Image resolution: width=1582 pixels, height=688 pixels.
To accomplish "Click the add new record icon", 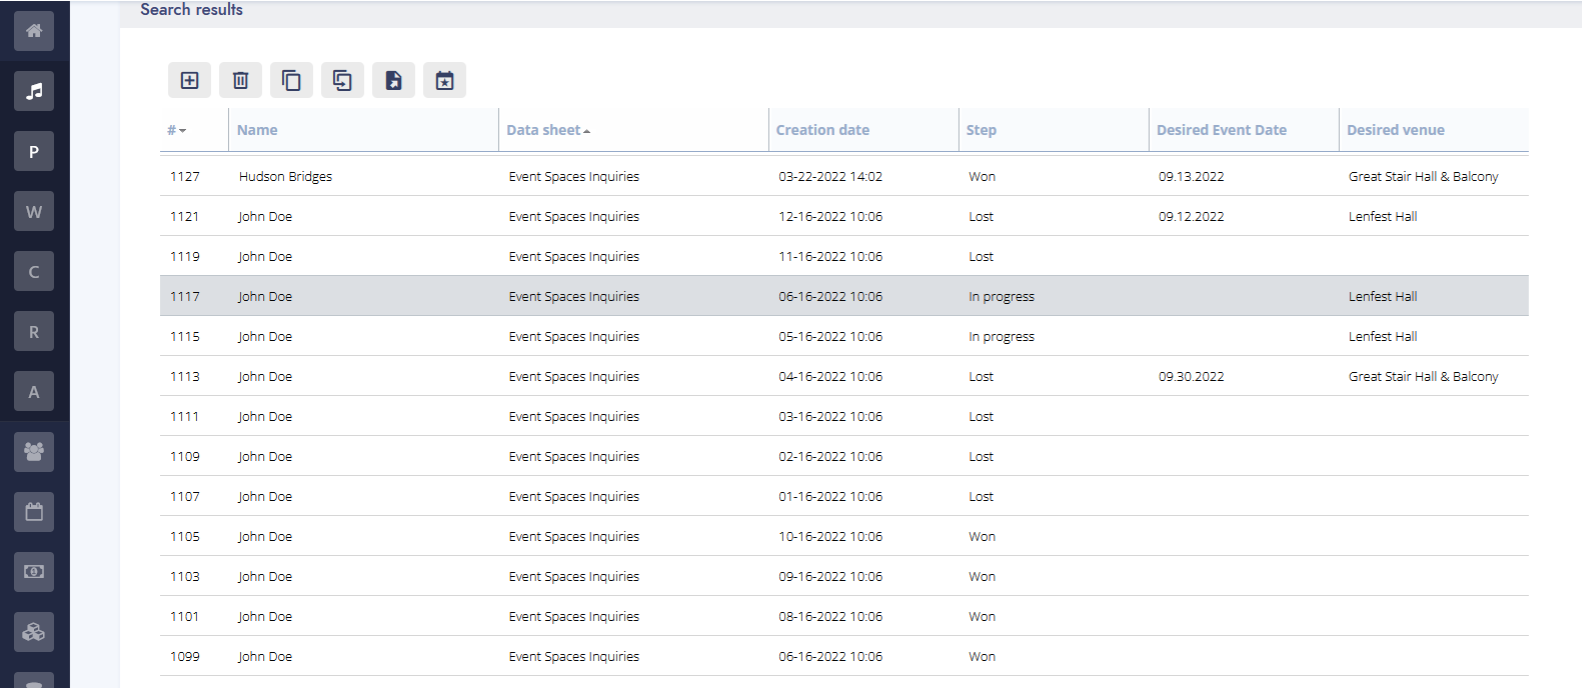I will [x=189, y=80].
